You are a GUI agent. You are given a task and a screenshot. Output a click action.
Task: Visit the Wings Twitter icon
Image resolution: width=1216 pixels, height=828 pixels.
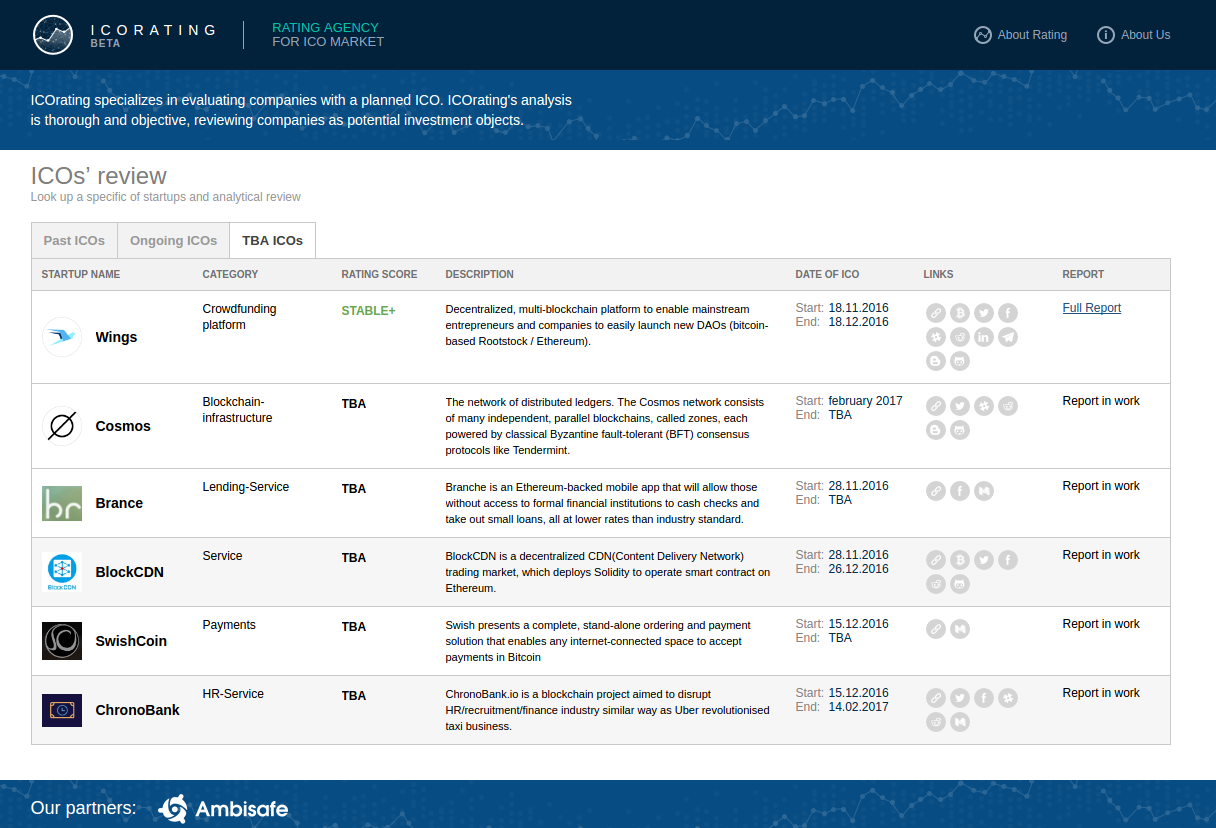pyautogui.click(x=984, y=313)
